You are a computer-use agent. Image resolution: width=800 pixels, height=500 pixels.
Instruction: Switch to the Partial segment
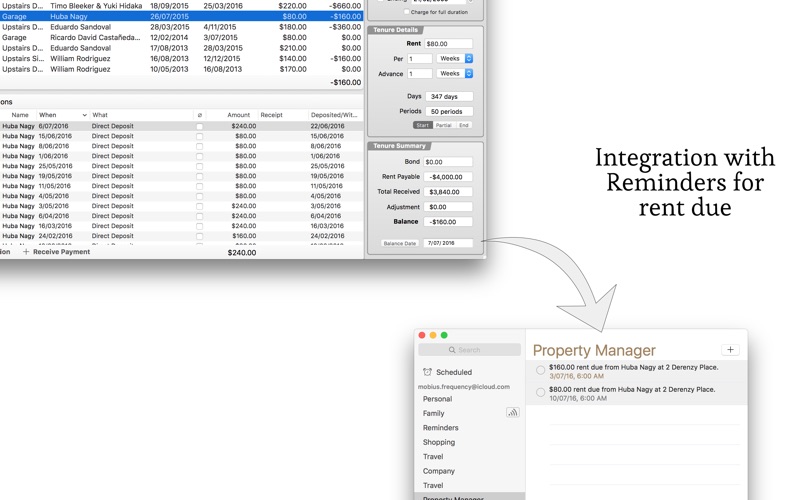coord(443,125)
